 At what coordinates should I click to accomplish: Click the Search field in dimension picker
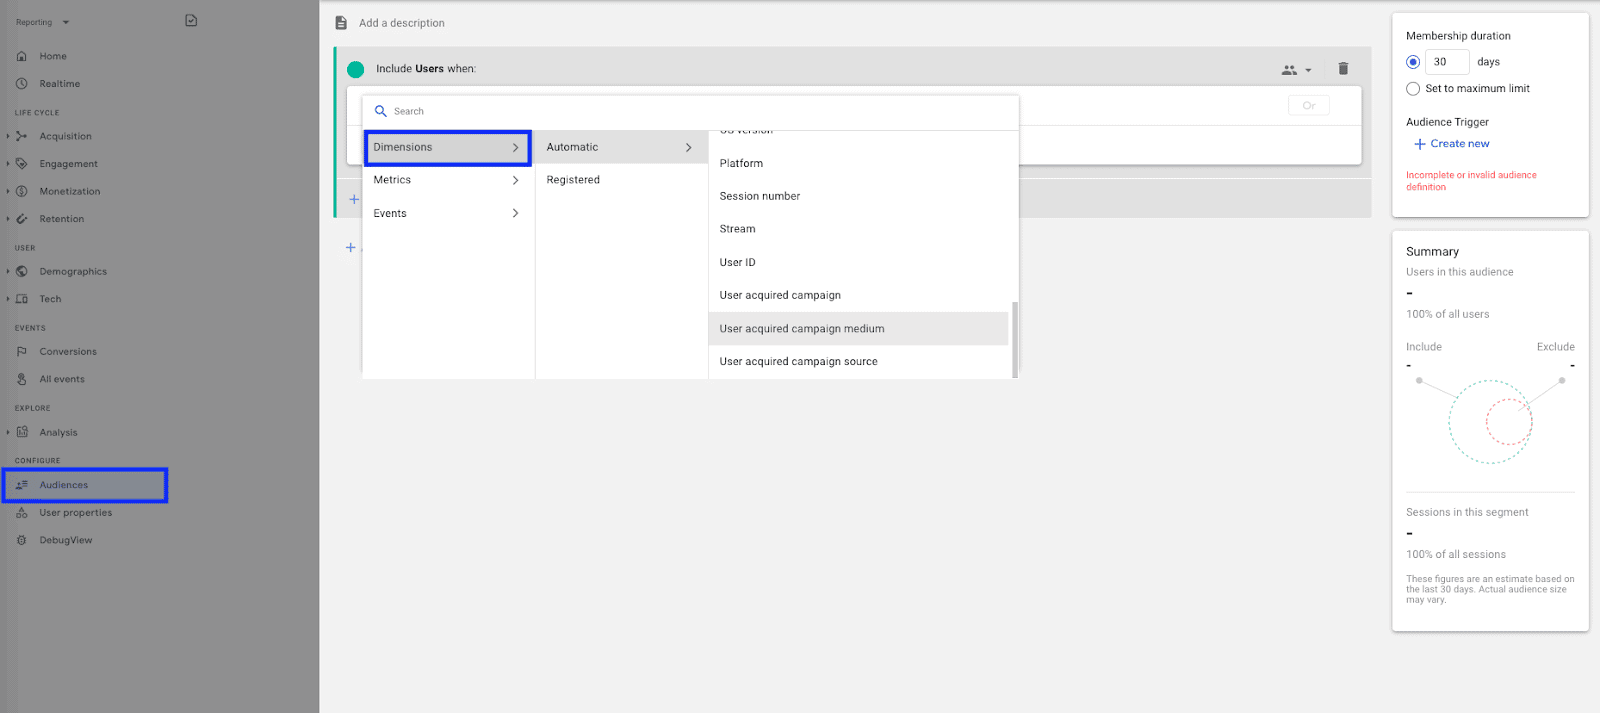click(690, 112)
